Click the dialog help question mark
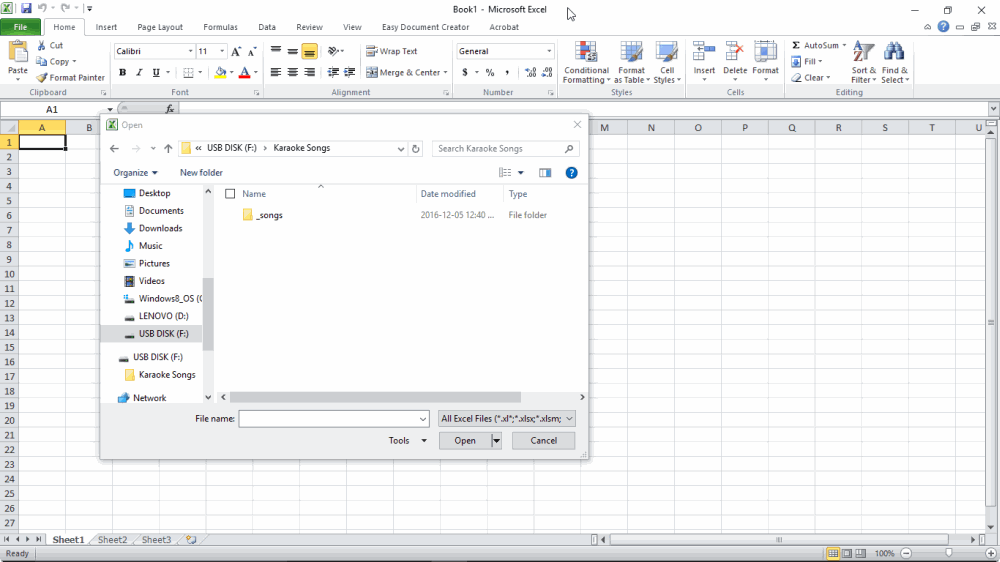 [x=571, y=173]
